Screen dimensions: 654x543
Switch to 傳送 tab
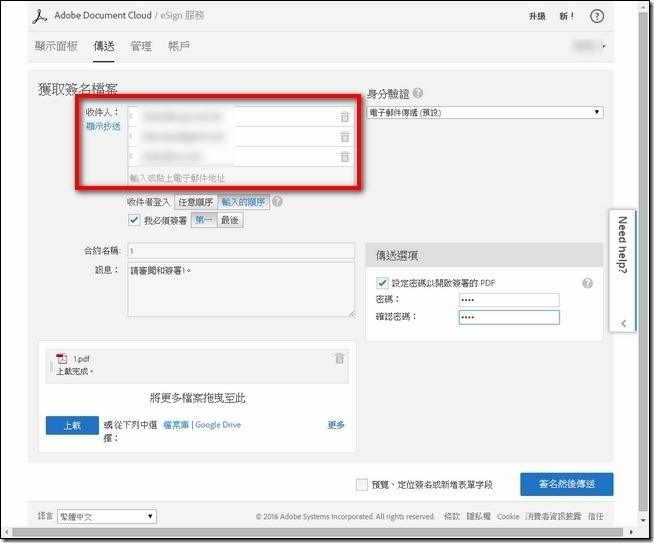(104, 46)
